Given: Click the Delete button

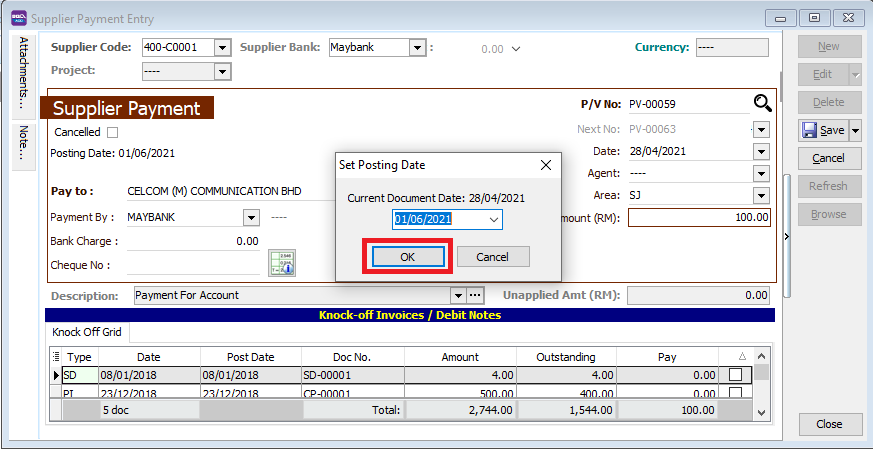Looking at the screenshot, I should click(828, 103).
